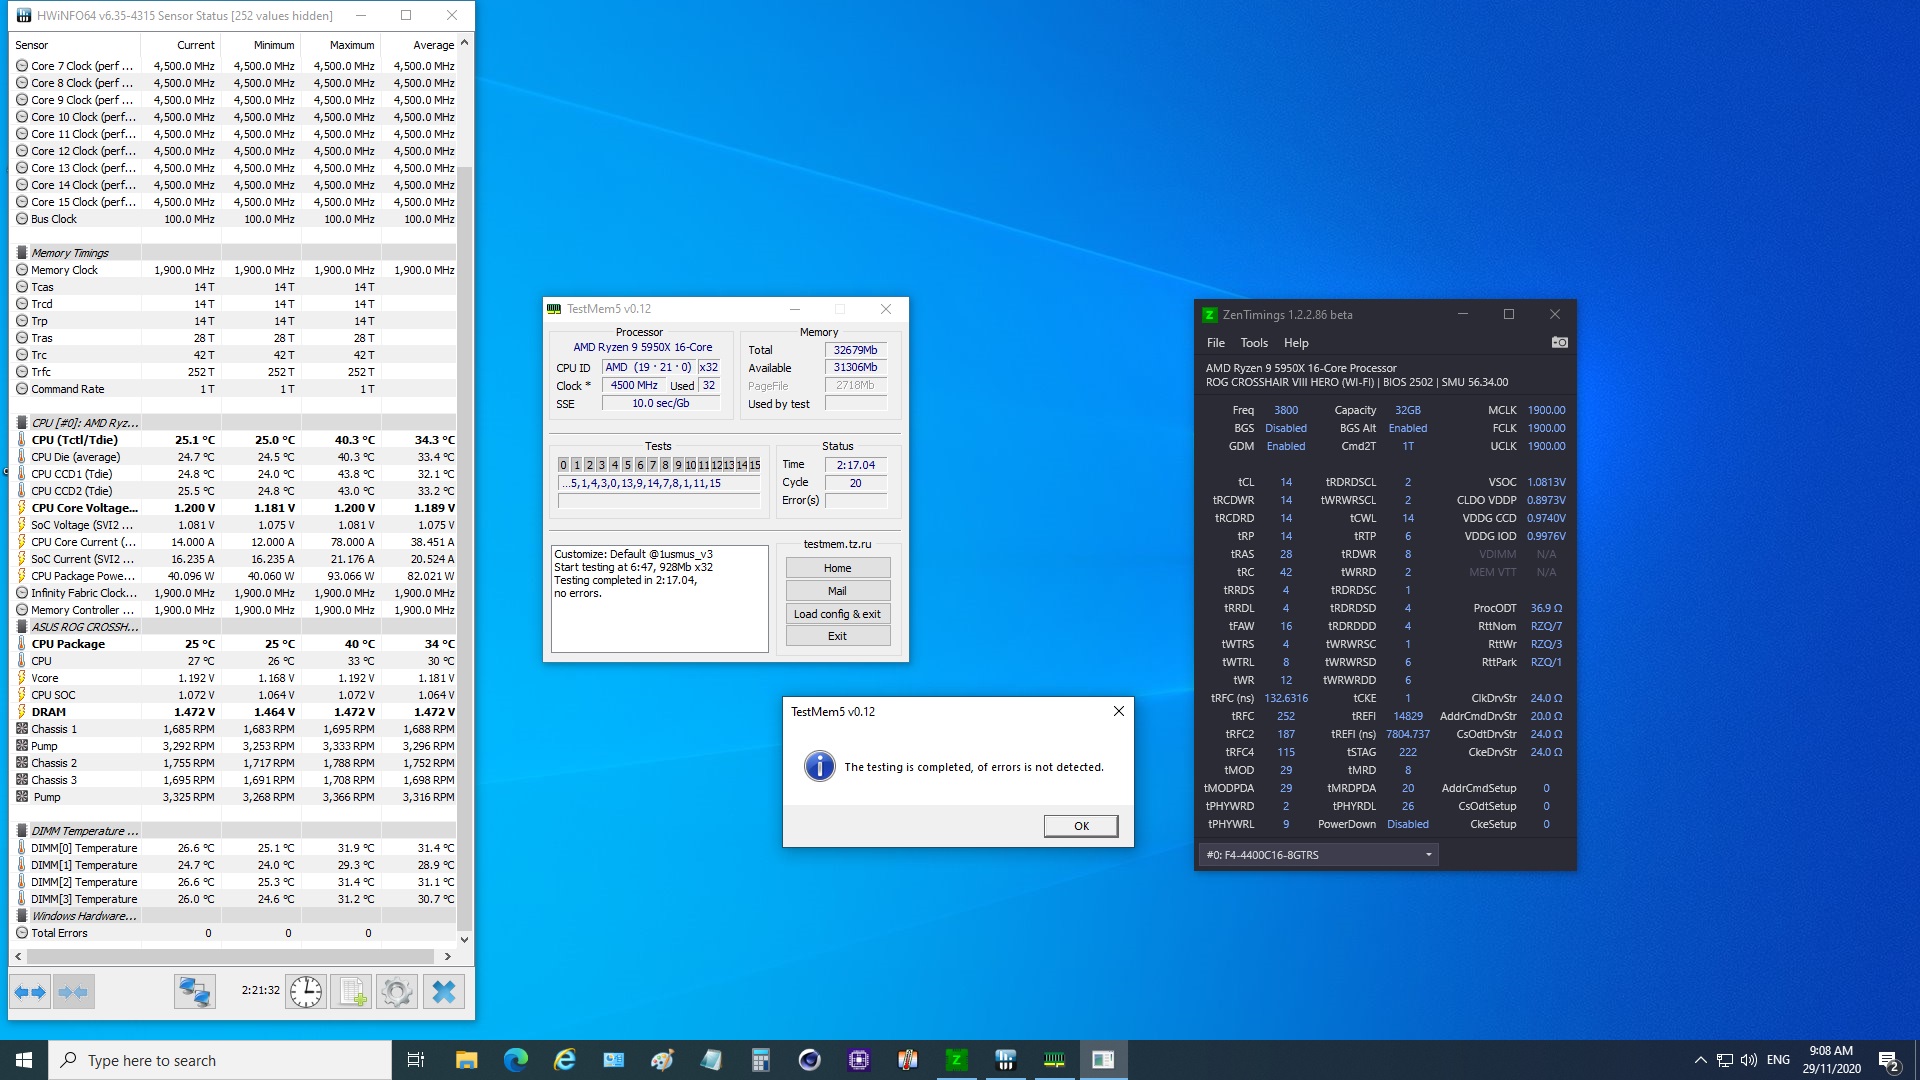1920x1080 pixels.
Task: Open purple CPU-Z chip icon on taskbar
Action: click(x=858, y=1060)
